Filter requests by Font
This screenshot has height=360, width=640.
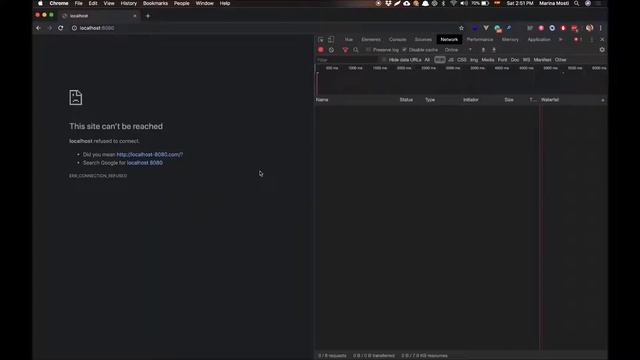tap(502, 60)
